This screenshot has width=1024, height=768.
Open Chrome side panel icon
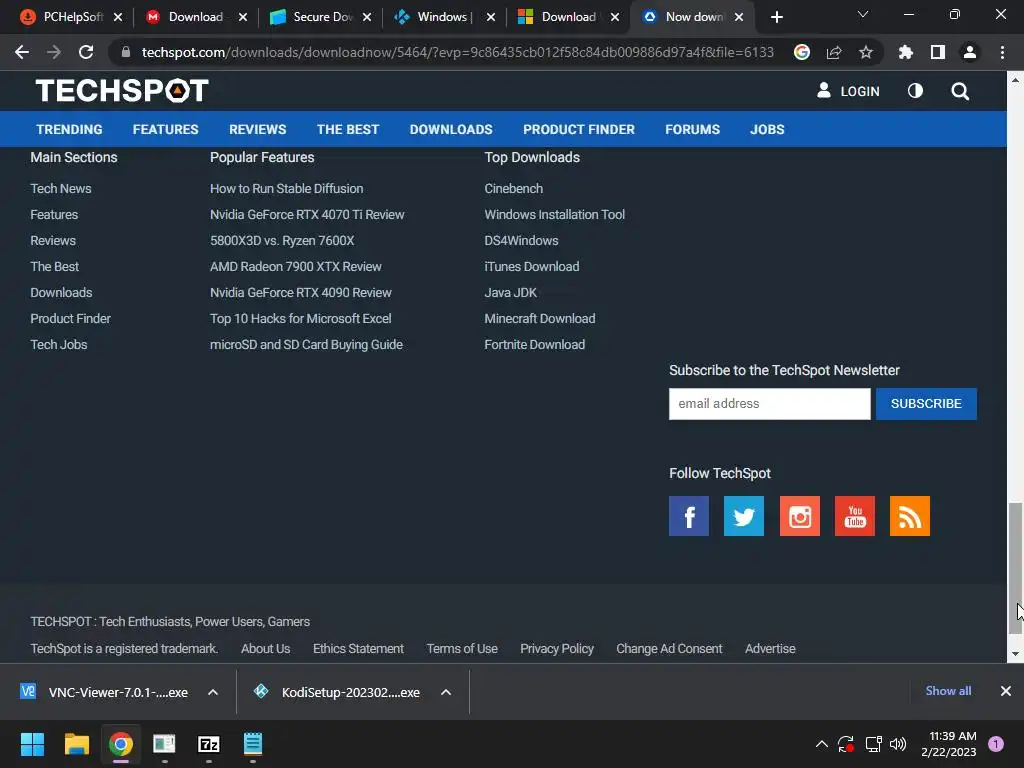pos(938,52)
